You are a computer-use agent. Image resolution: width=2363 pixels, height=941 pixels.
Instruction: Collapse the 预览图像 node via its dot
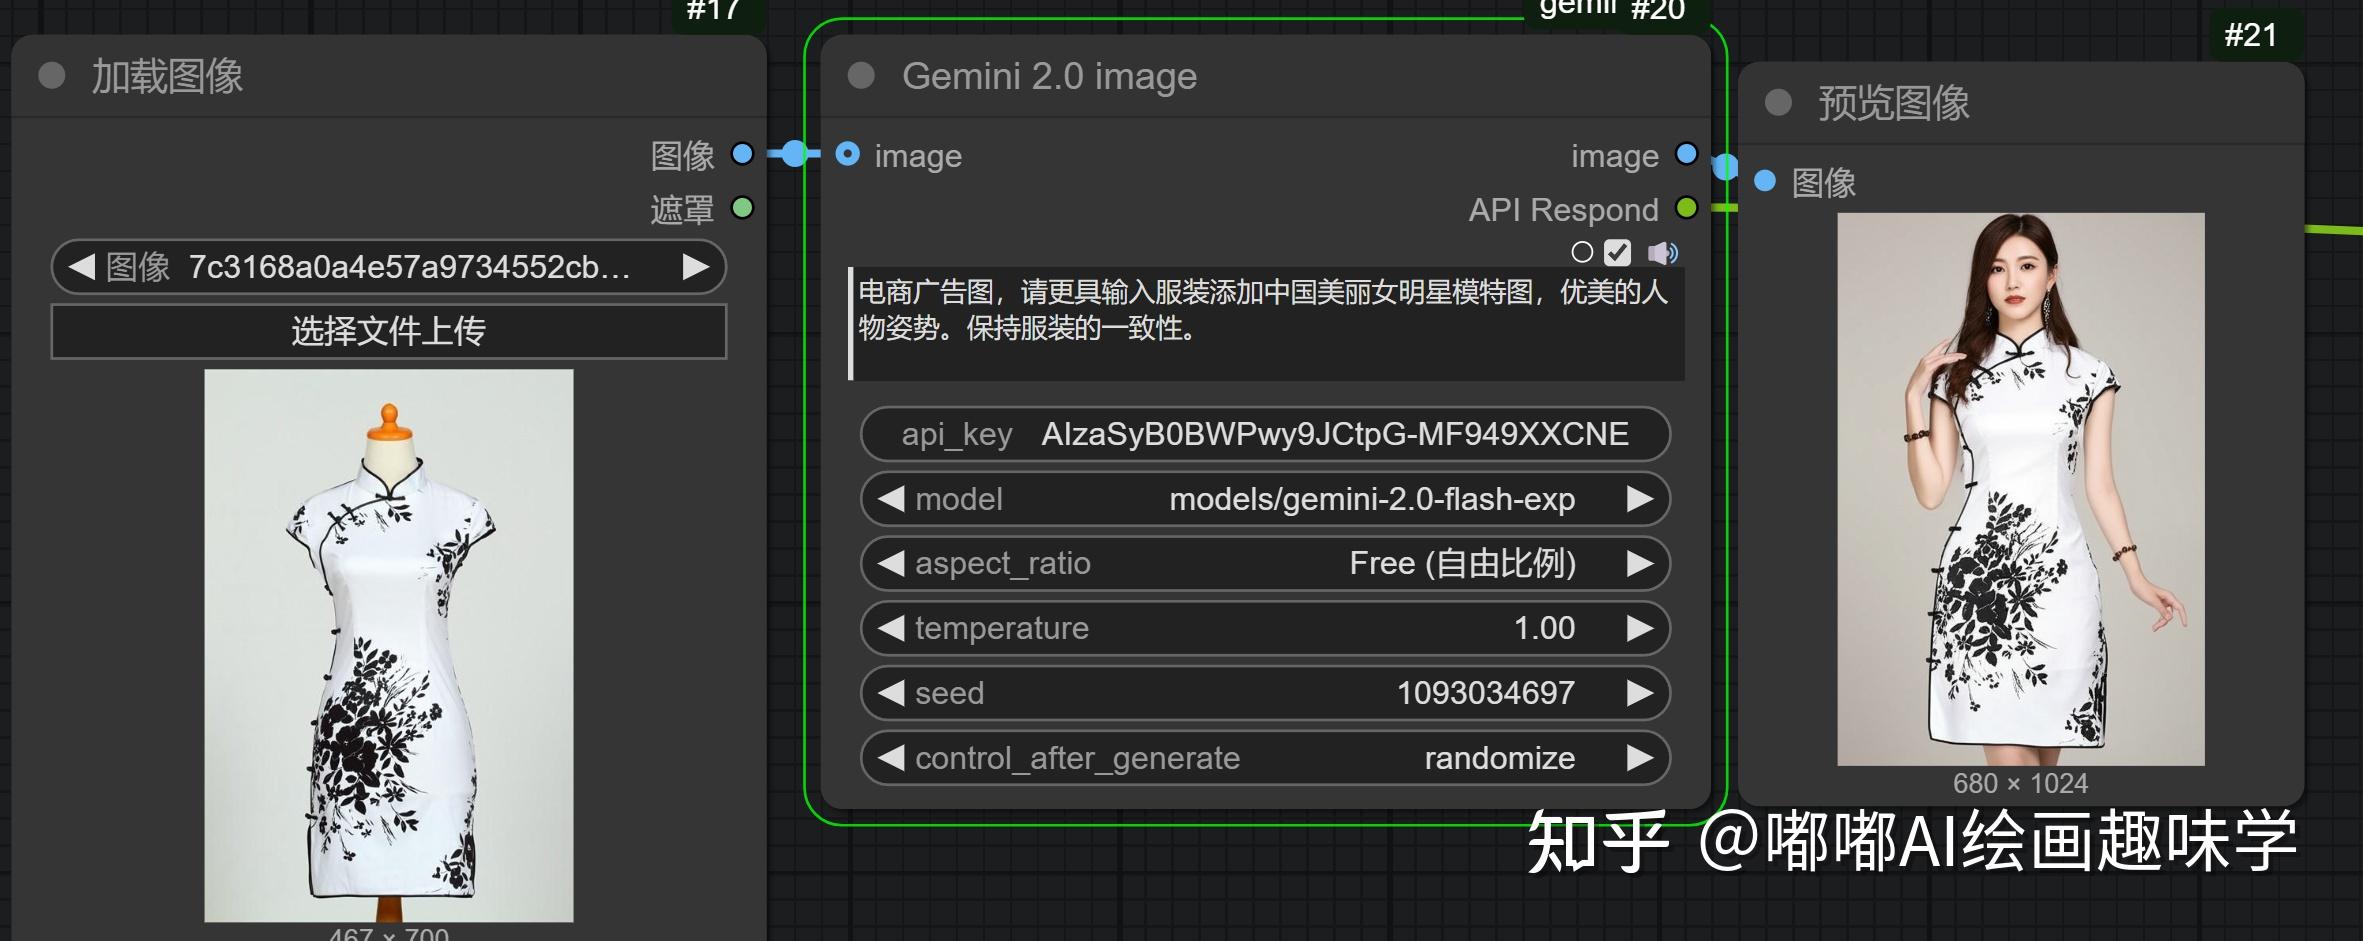point(1779,104)
